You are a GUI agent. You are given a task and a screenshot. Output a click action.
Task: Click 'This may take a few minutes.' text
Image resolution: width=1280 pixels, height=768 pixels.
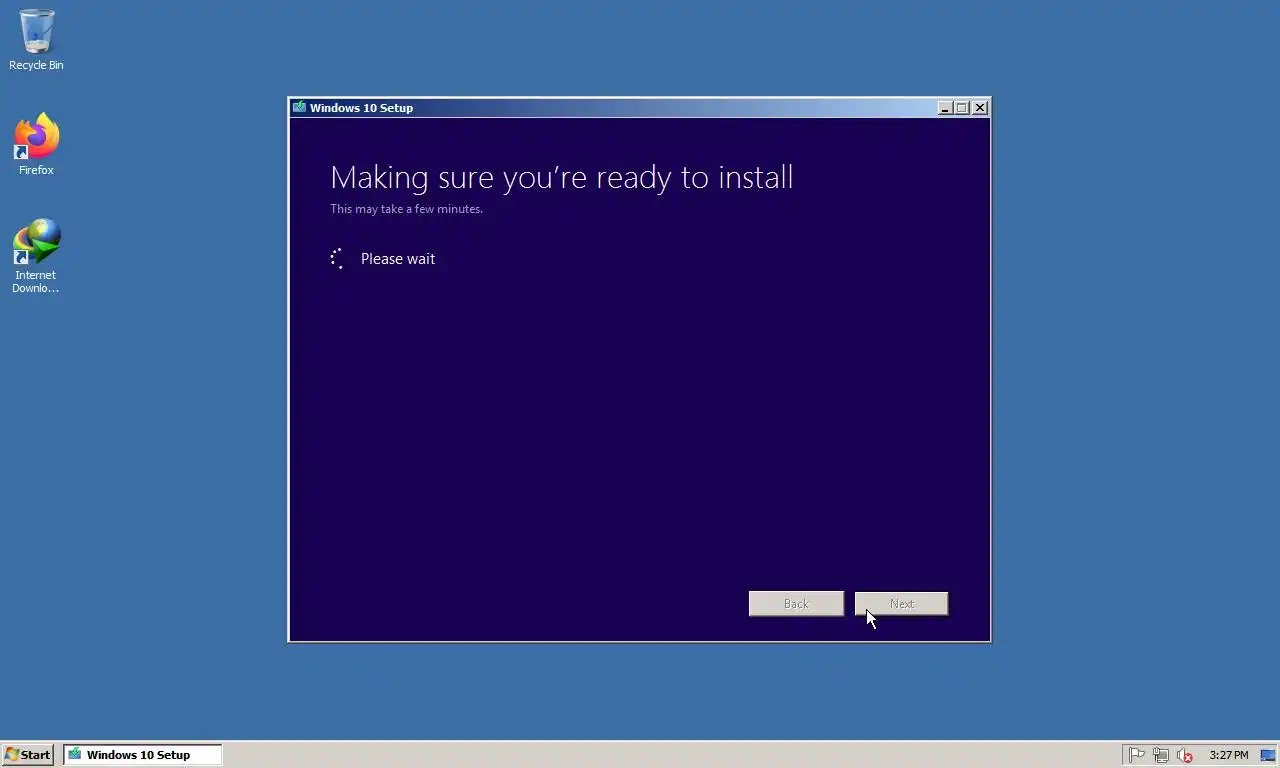[x=406, y=209]
